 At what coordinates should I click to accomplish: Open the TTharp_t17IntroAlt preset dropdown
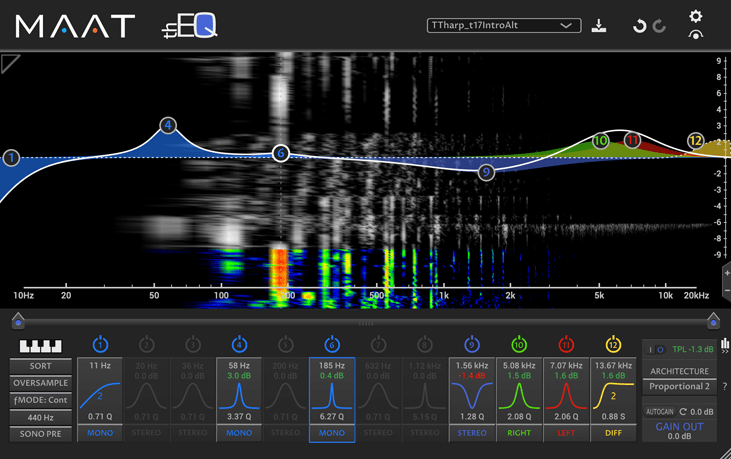504,25
